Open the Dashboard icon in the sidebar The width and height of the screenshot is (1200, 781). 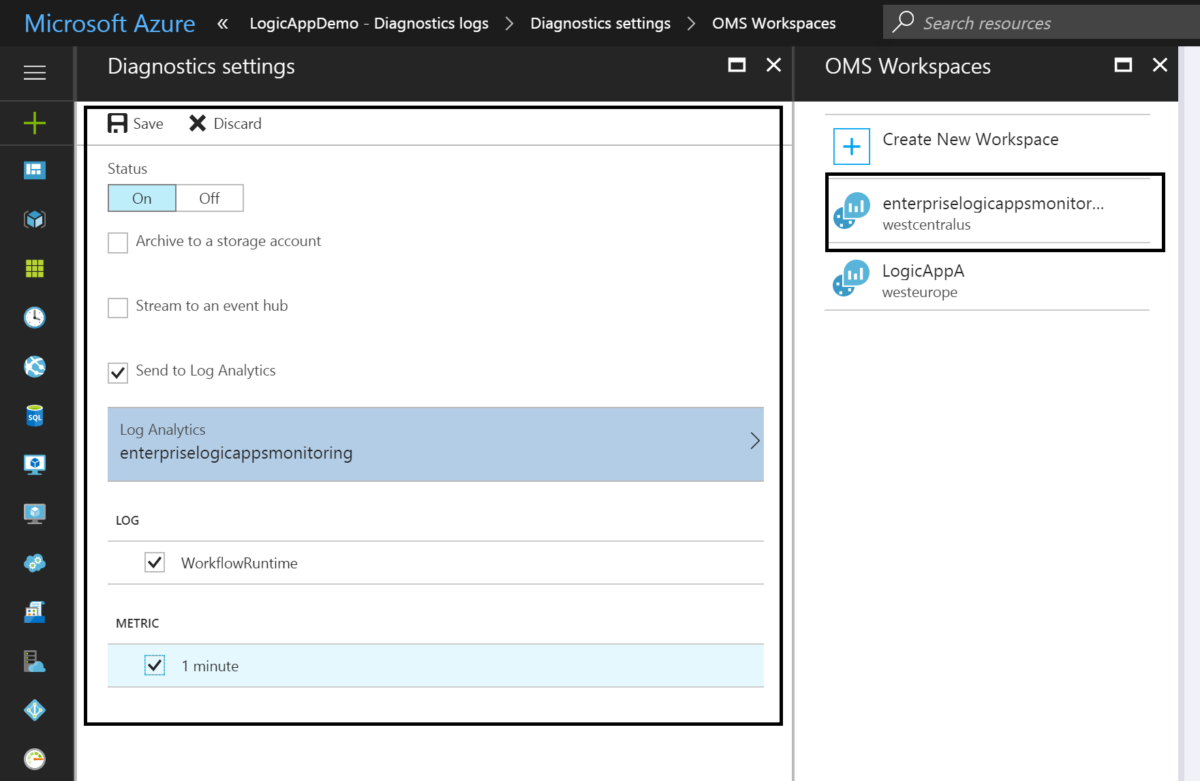[x=36, y=170]
